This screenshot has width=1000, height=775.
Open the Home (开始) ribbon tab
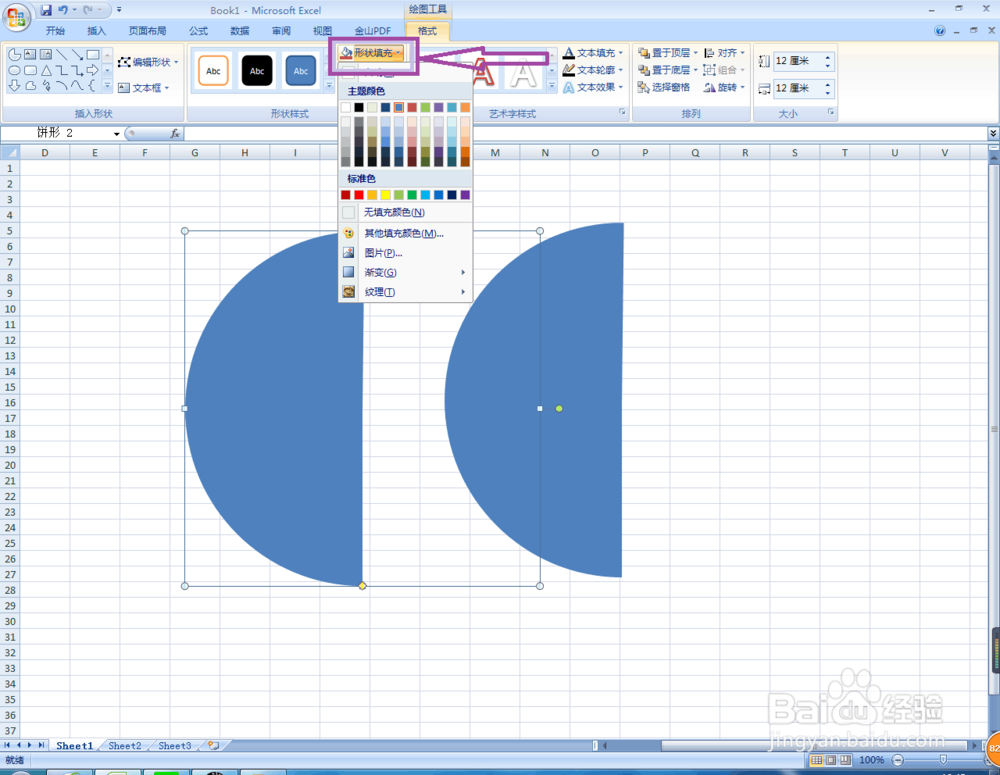tap(55, 31)
